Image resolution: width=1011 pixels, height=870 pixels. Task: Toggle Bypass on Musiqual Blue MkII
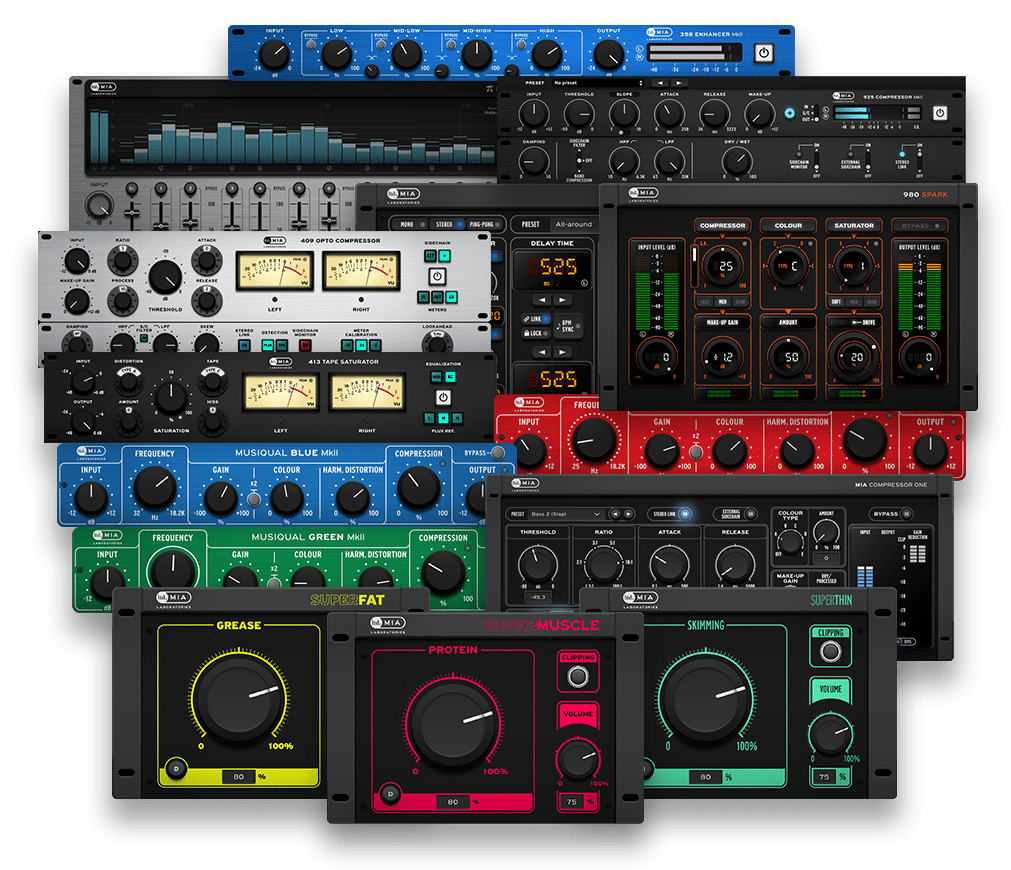[497, 453]
